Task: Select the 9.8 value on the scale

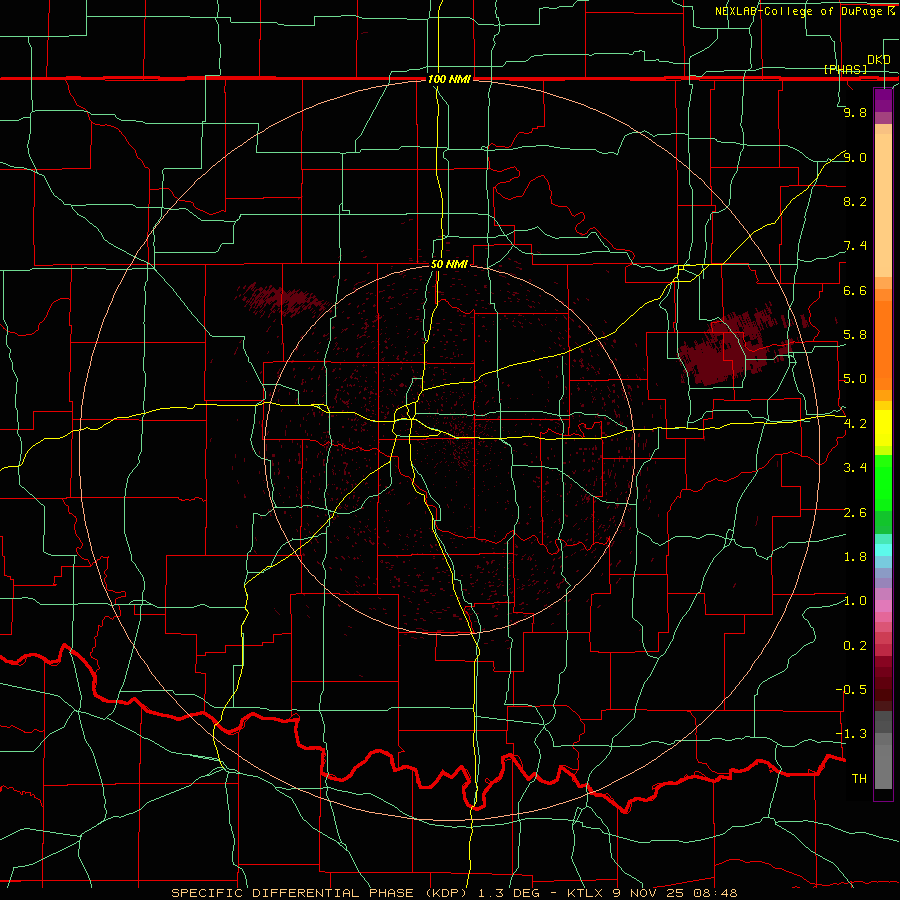Action: point(855,112)
